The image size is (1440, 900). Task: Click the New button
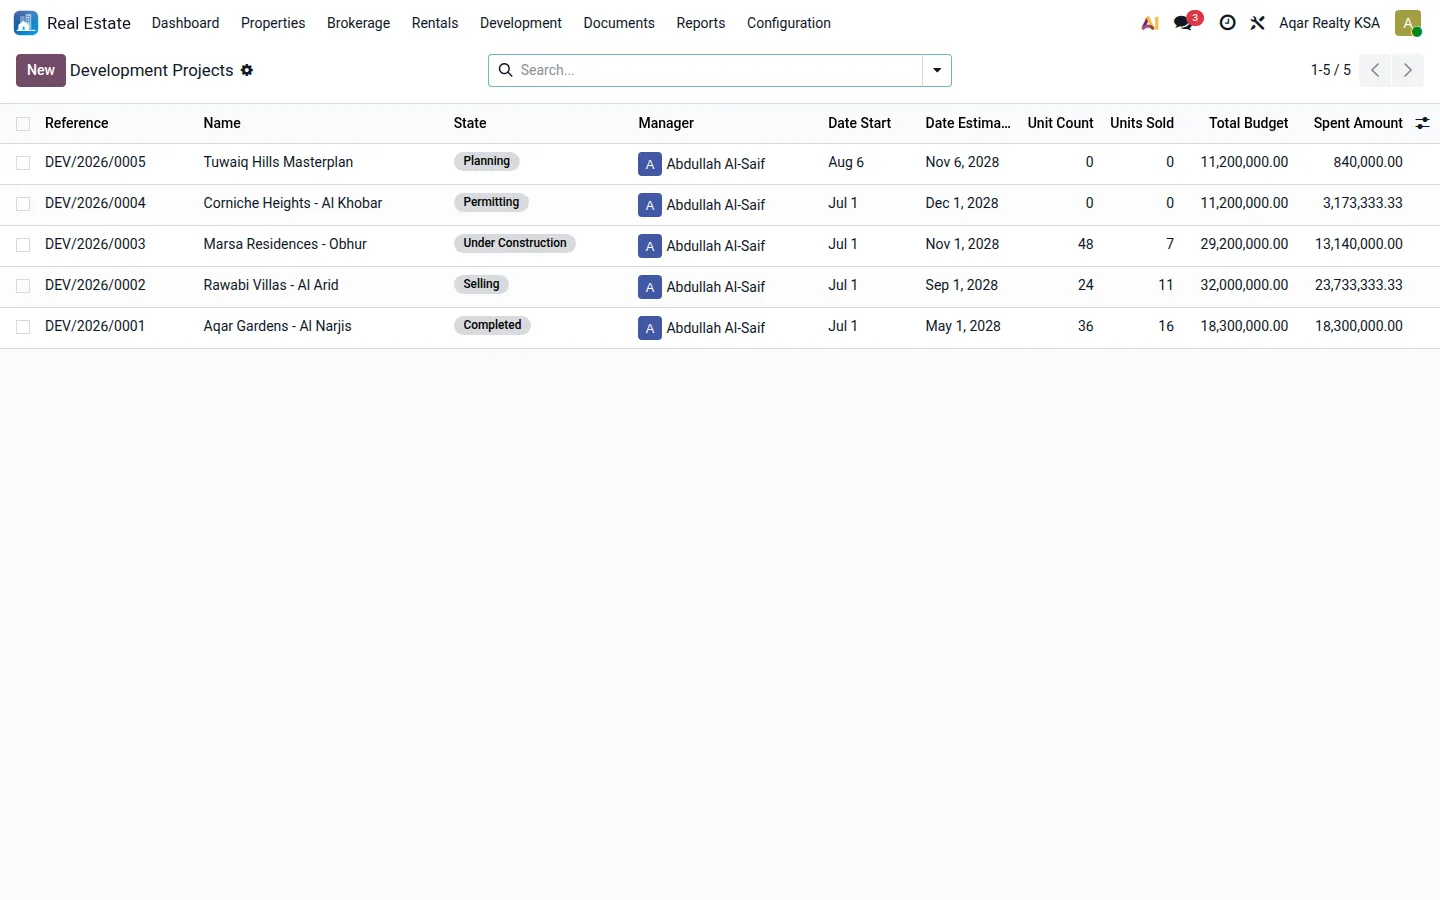tap(41, 70)
